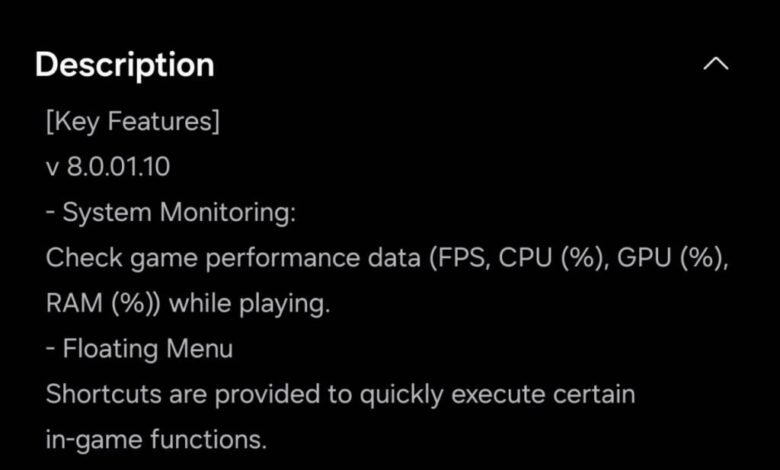
Task: Click the version number v 8.0.01.10
Action: (108, 167)
